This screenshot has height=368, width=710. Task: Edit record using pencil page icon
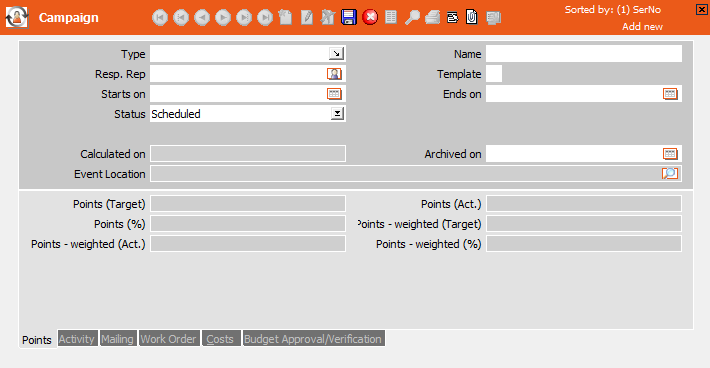tap(307, 17)
